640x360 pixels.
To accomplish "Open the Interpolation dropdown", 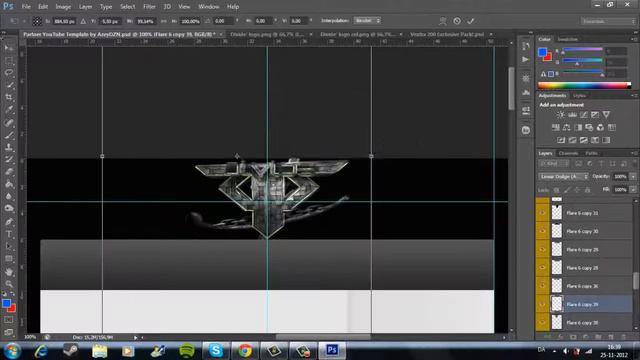I will (x=367, y=20).
